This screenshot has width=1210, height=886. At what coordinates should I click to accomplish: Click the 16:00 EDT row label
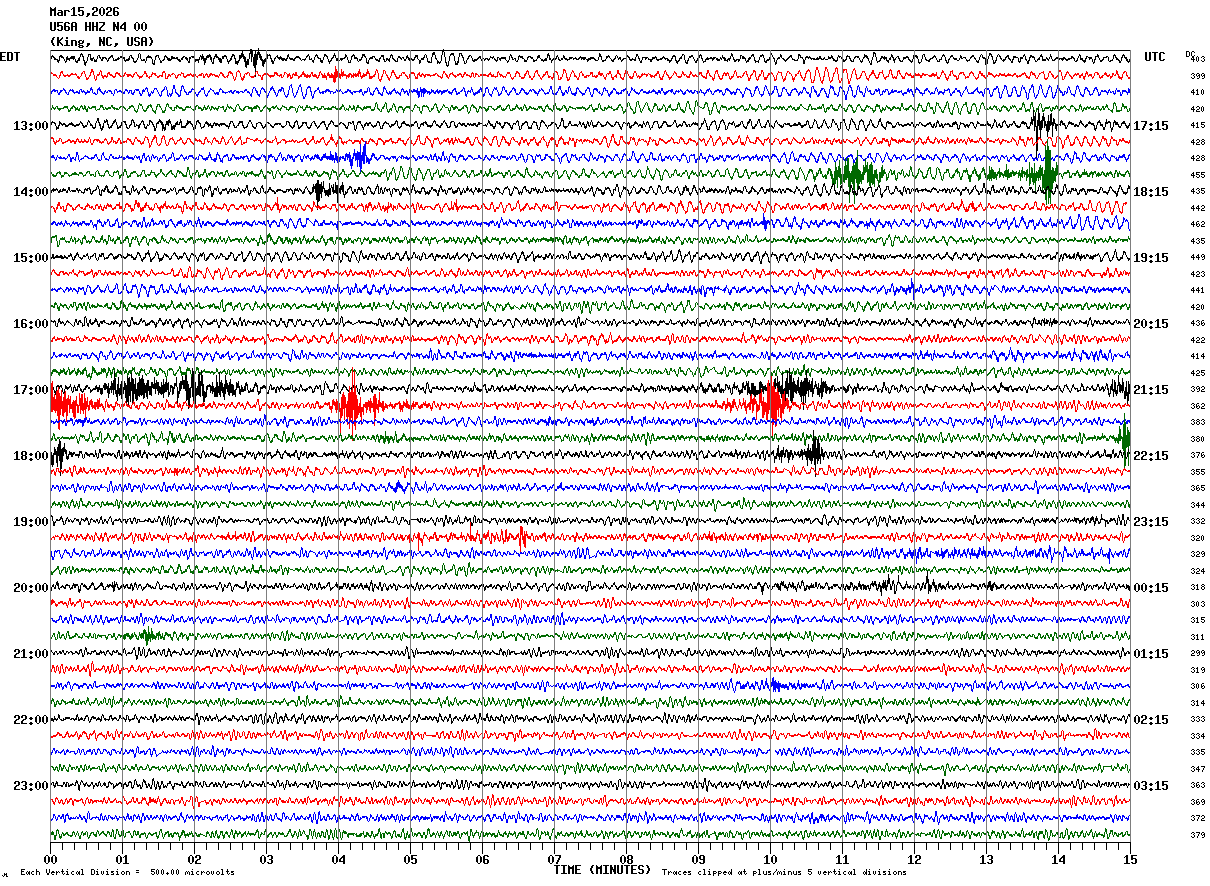click(30, 324)
